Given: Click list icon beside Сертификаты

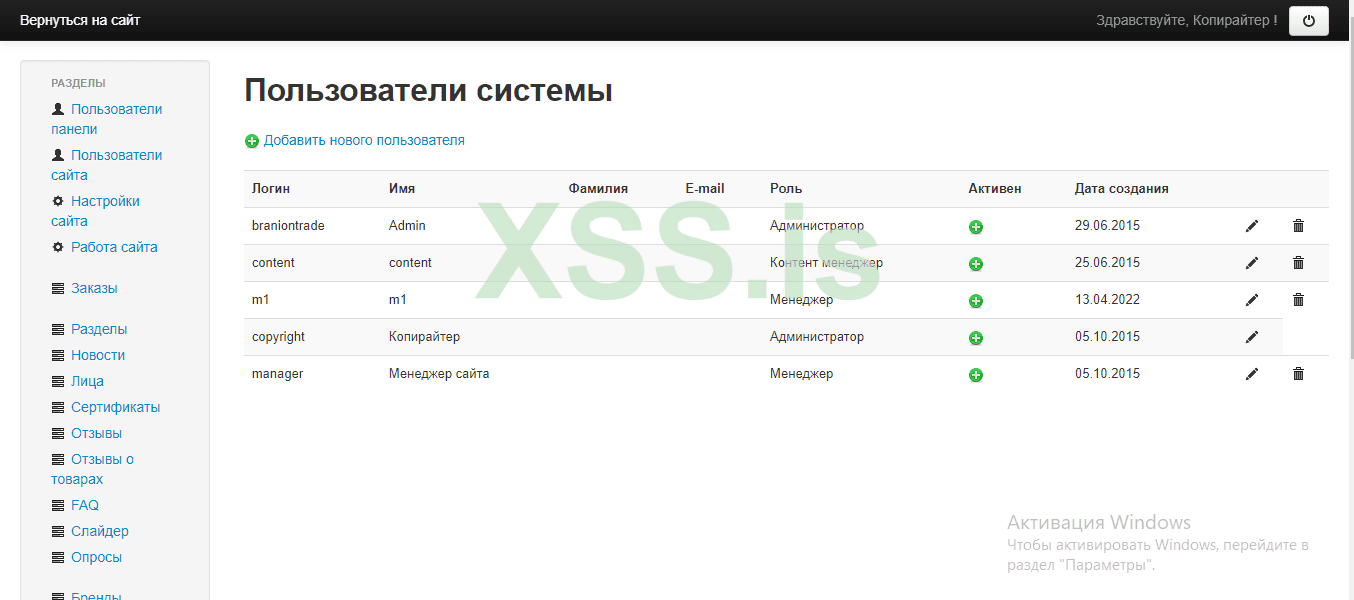Looking at the screenshot, I should pos(58,407).
